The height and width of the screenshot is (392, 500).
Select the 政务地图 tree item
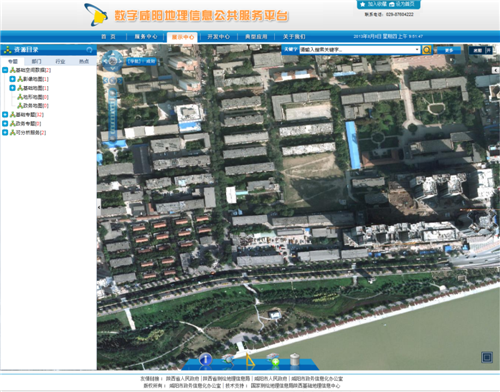coord(33,106)
